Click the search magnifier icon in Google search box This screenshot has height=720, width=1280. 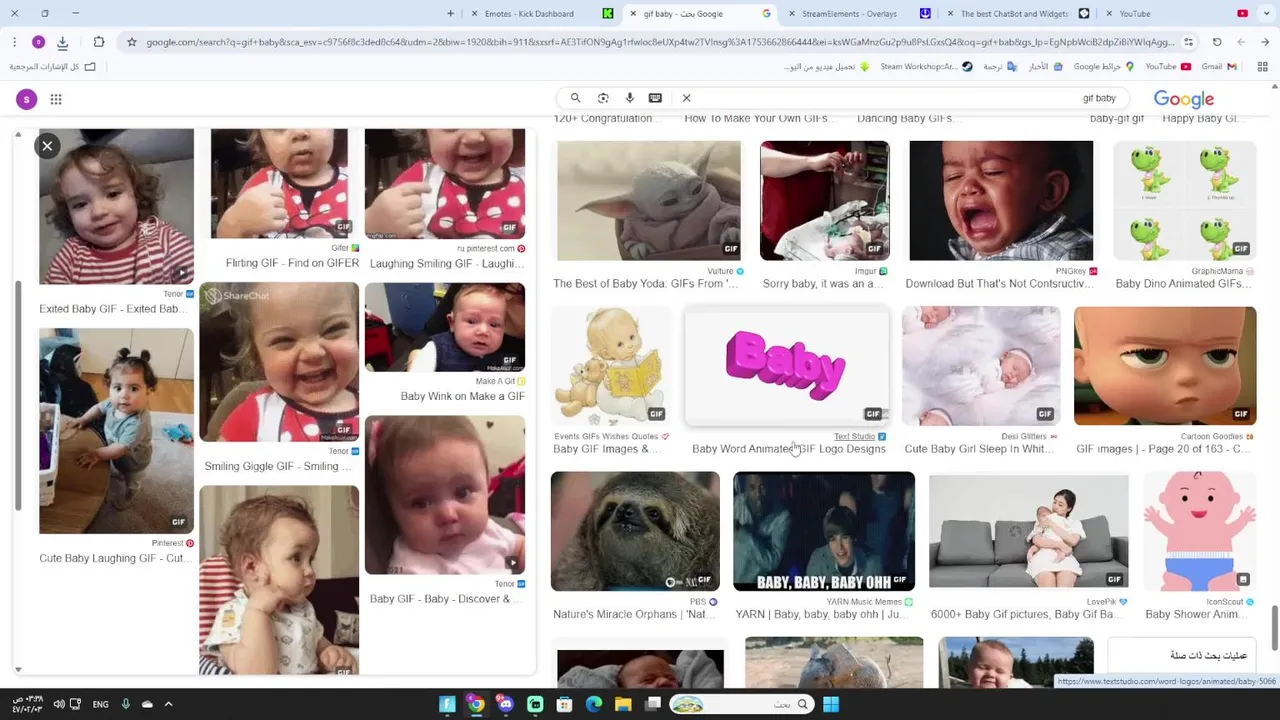(575, 98)
